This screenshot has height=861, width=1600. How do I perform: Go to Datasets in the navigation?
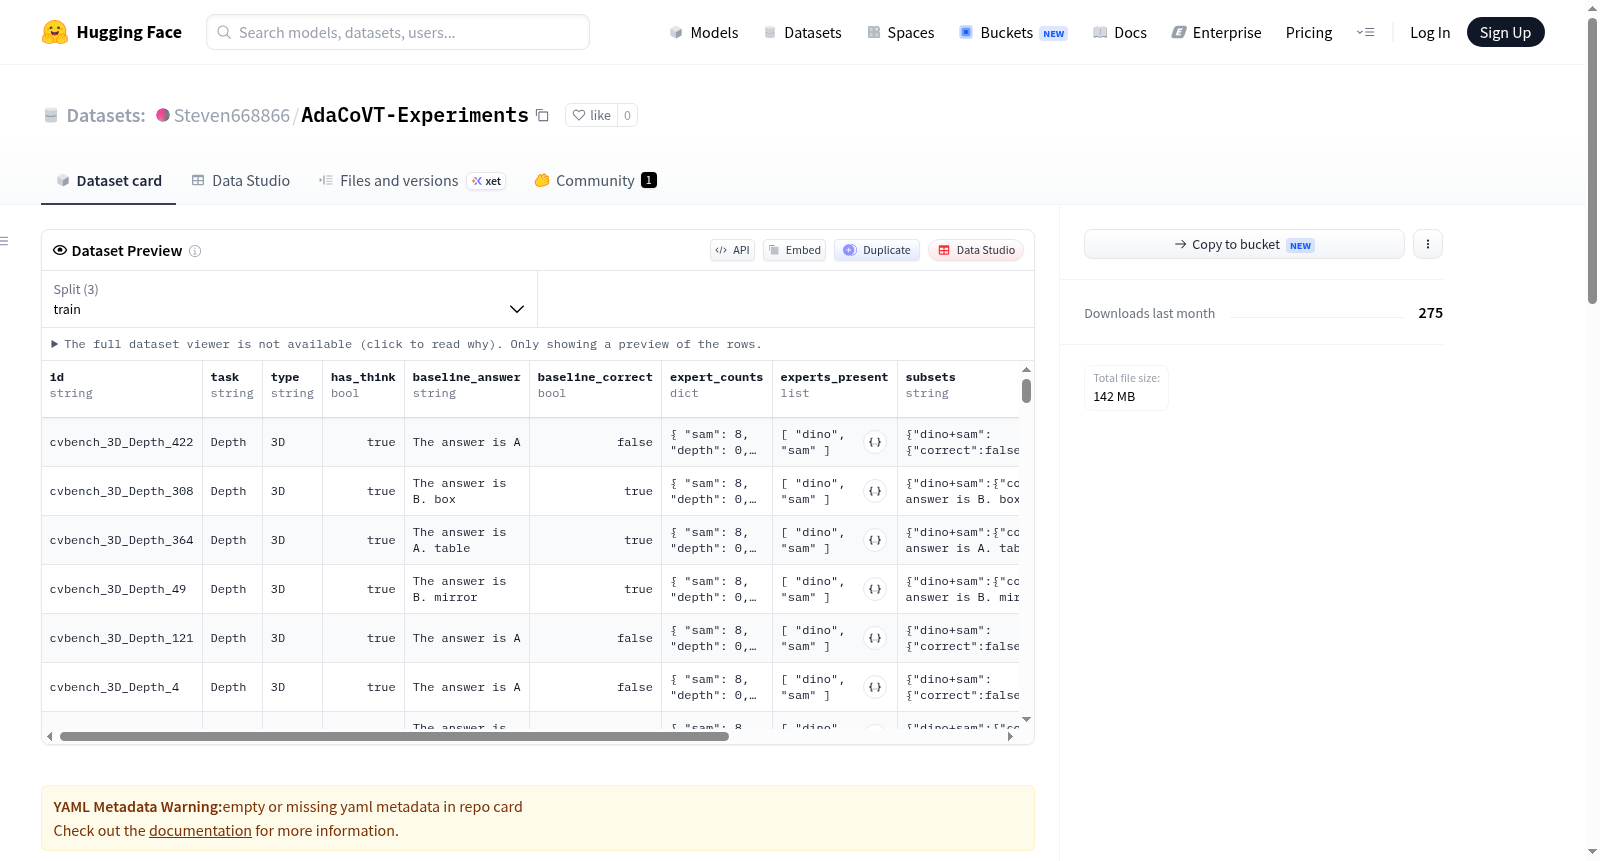802,32
